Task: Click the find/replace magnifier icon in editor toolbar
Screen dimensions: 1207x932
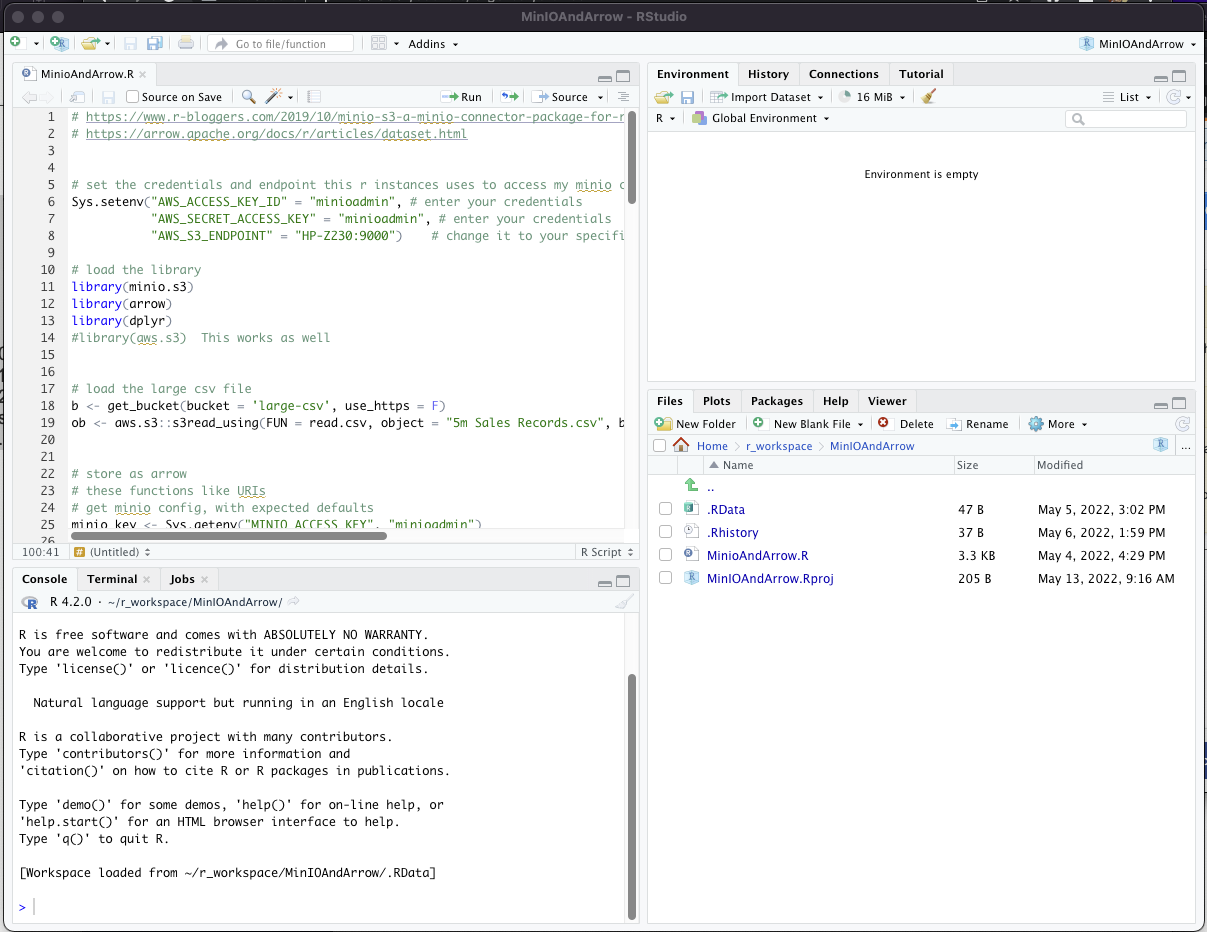Action: (248, 97)
